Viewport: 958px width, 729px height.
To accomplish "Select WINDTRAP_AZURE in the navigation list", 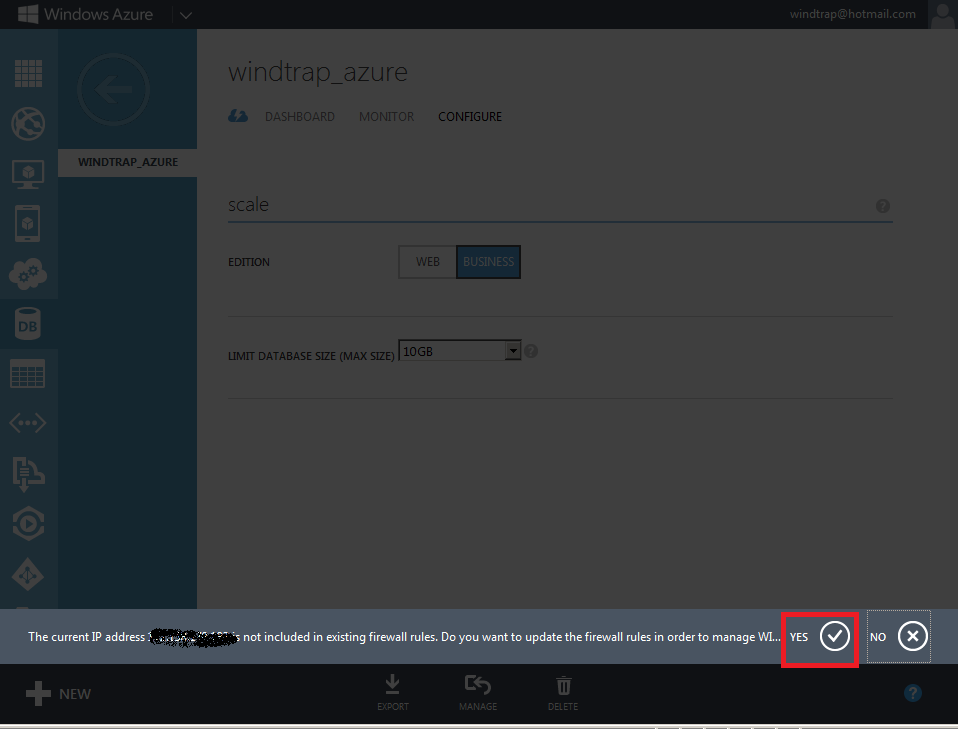I will click(x=128, y=163).
